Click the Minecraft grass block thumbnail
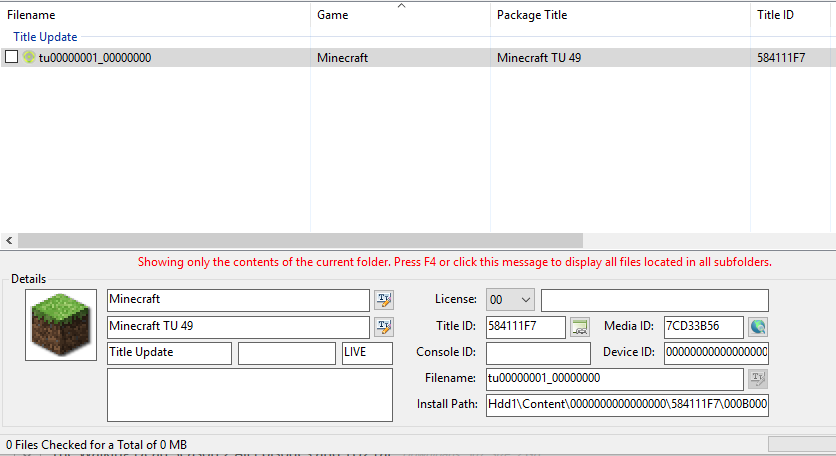The image size is (836, 456). click(61, 326)
